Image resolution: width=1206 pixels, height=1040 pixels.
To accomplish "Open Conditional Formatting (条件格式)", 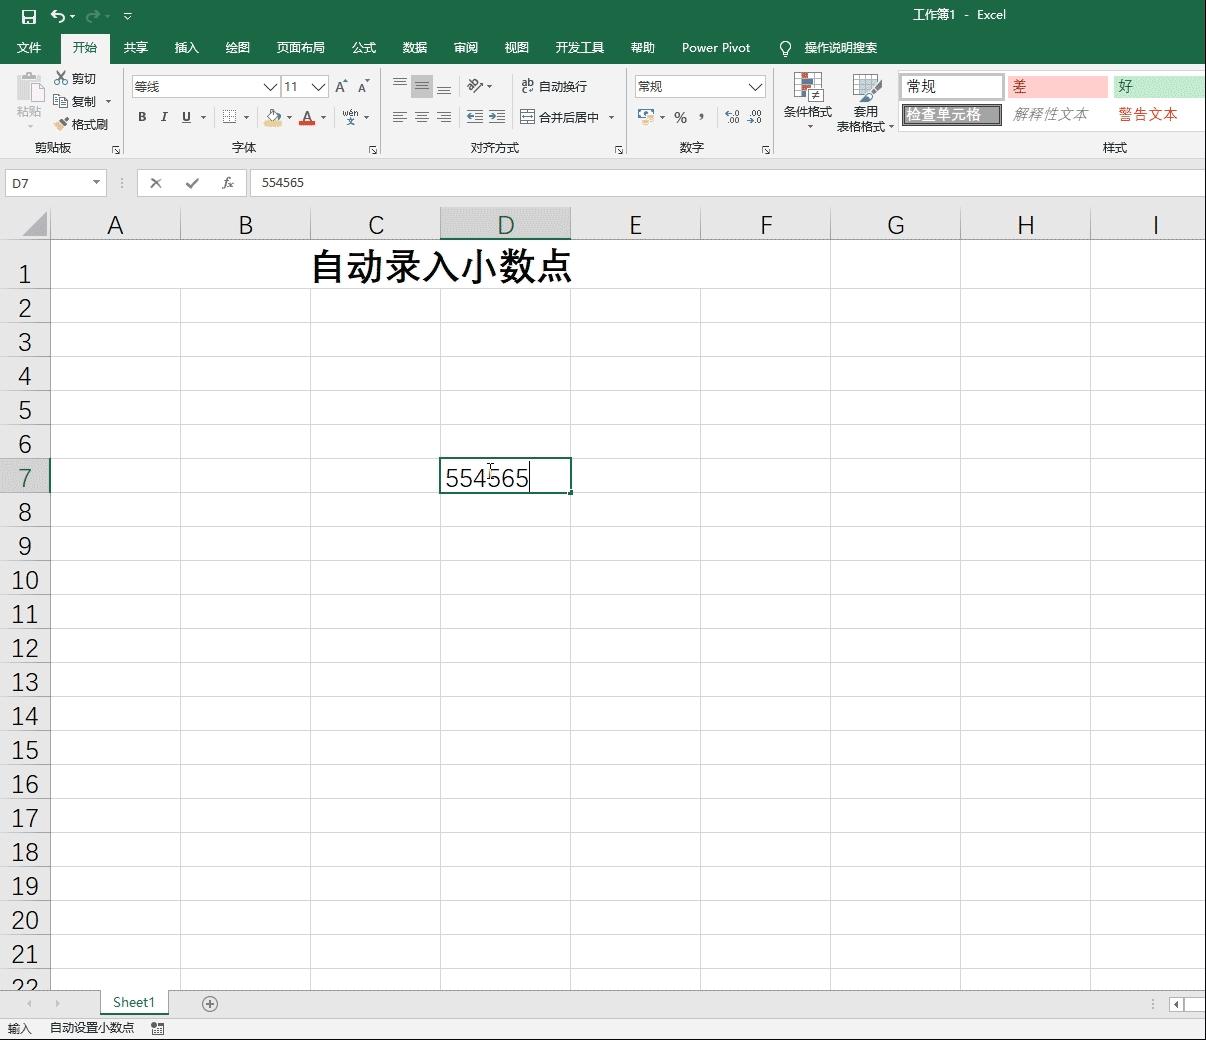I will 807,98.
